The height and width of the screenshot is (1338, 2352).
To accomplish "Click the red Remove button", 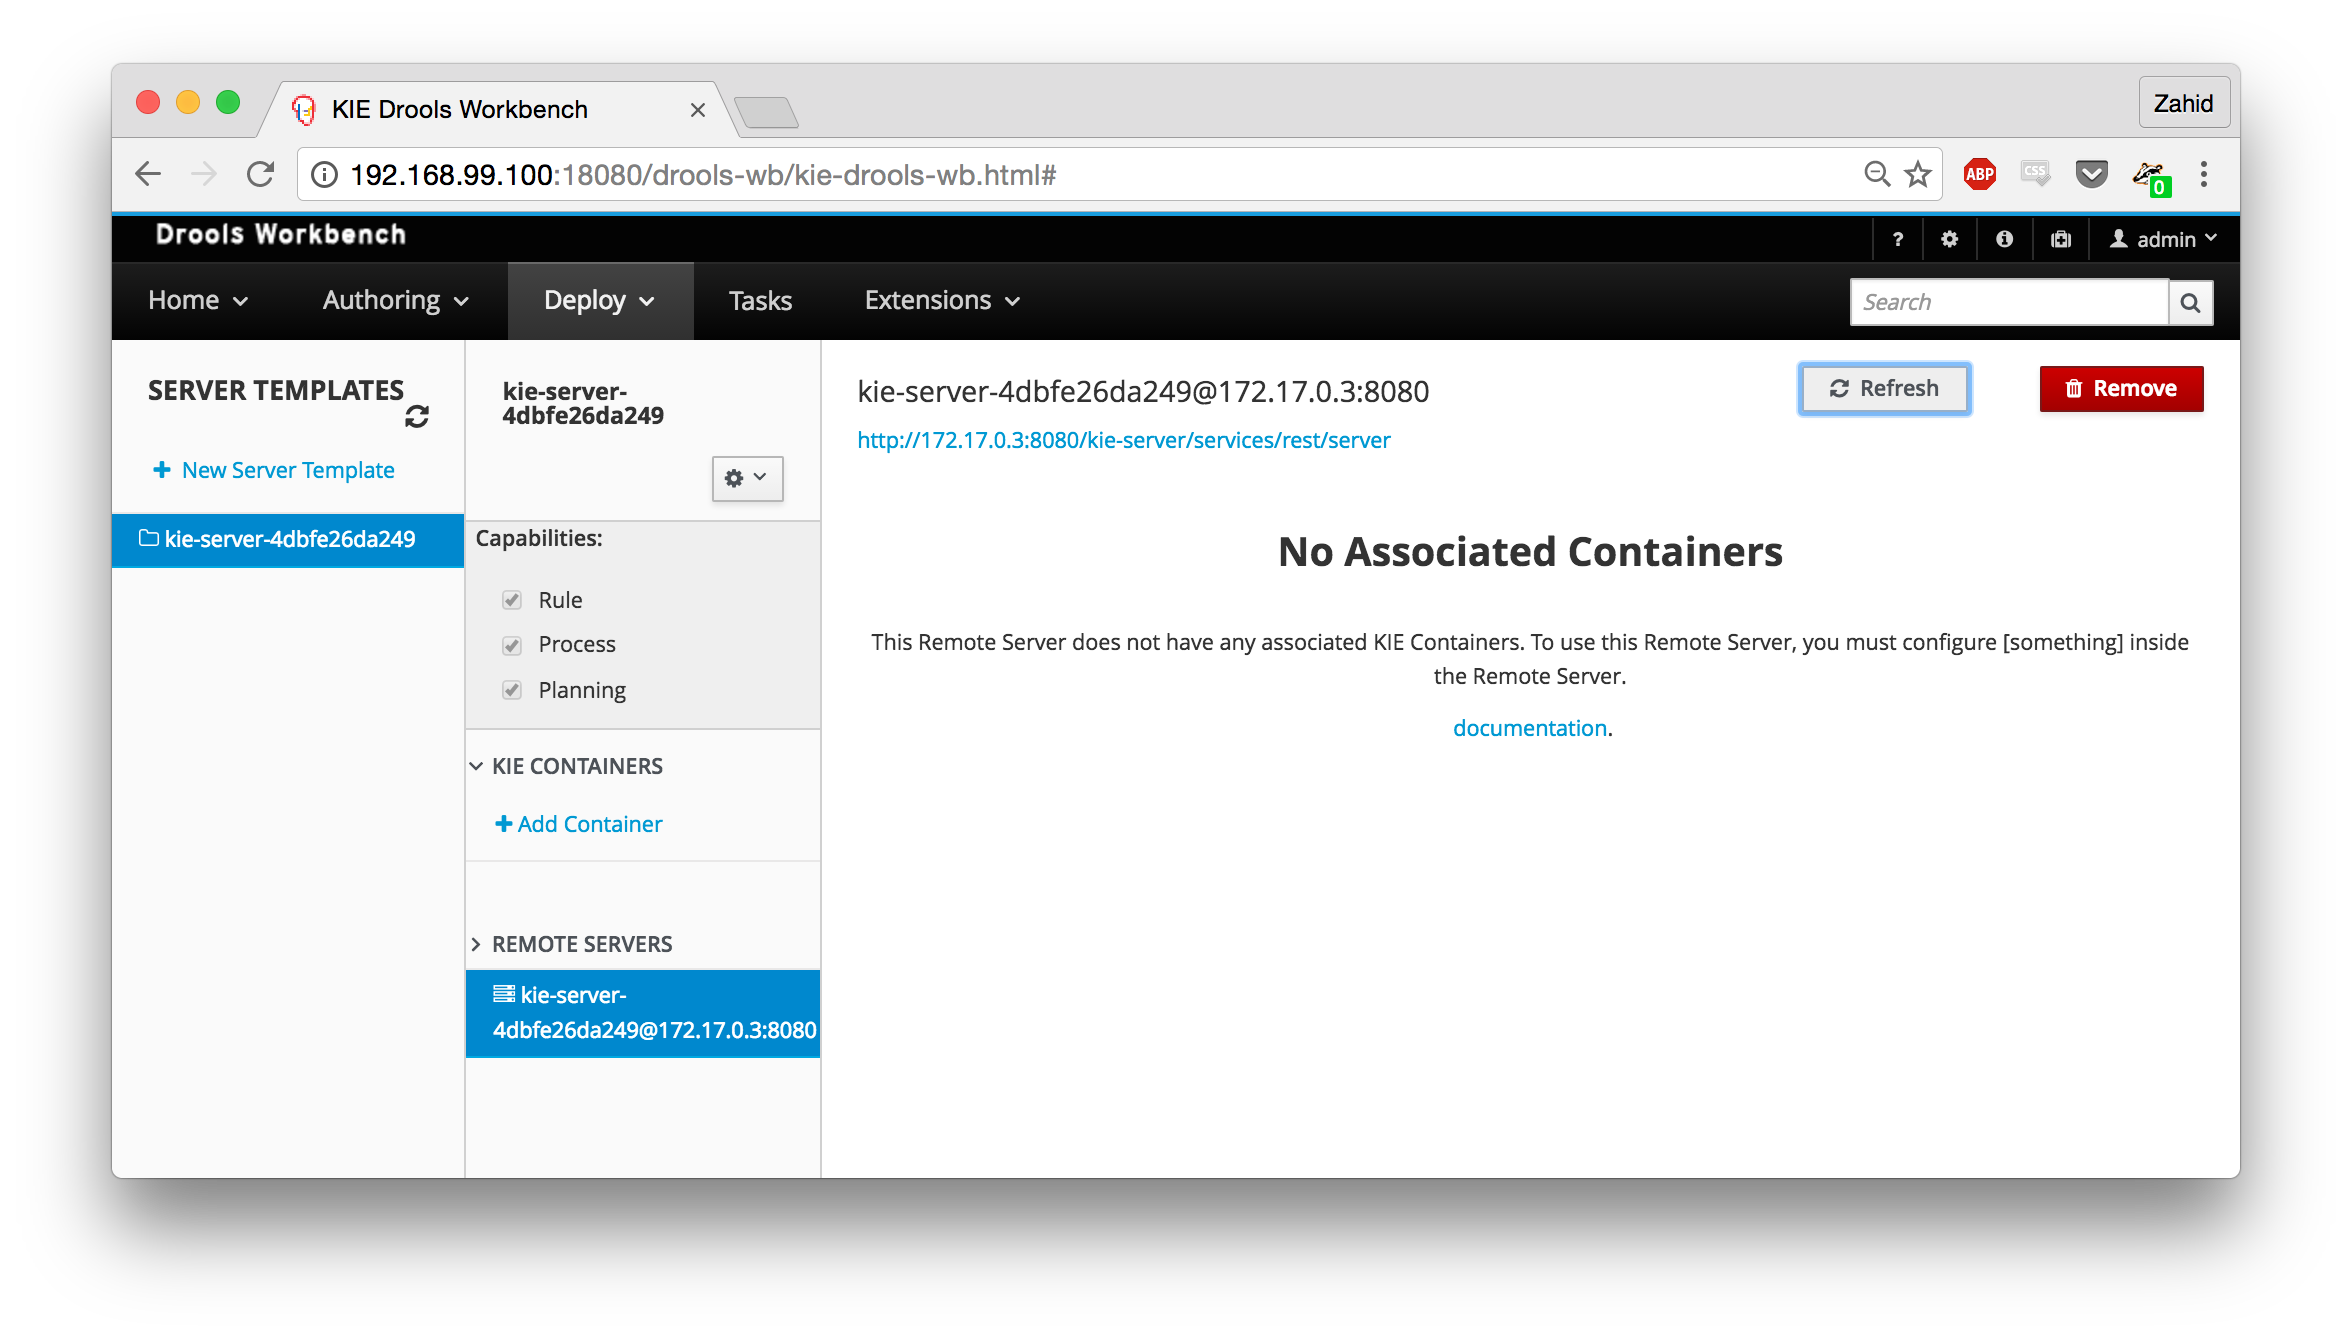I will click(2120, 389).
